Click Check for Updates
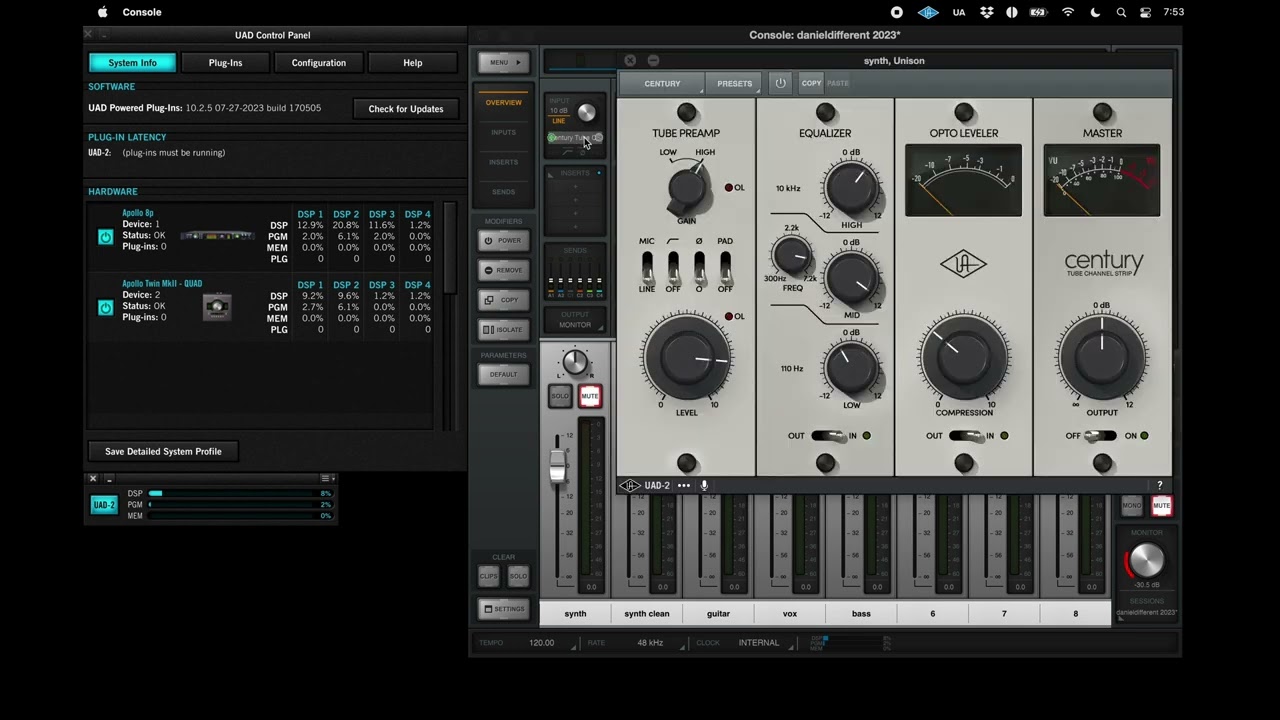This screenshot has width=1280, height=720. [406, 109]
